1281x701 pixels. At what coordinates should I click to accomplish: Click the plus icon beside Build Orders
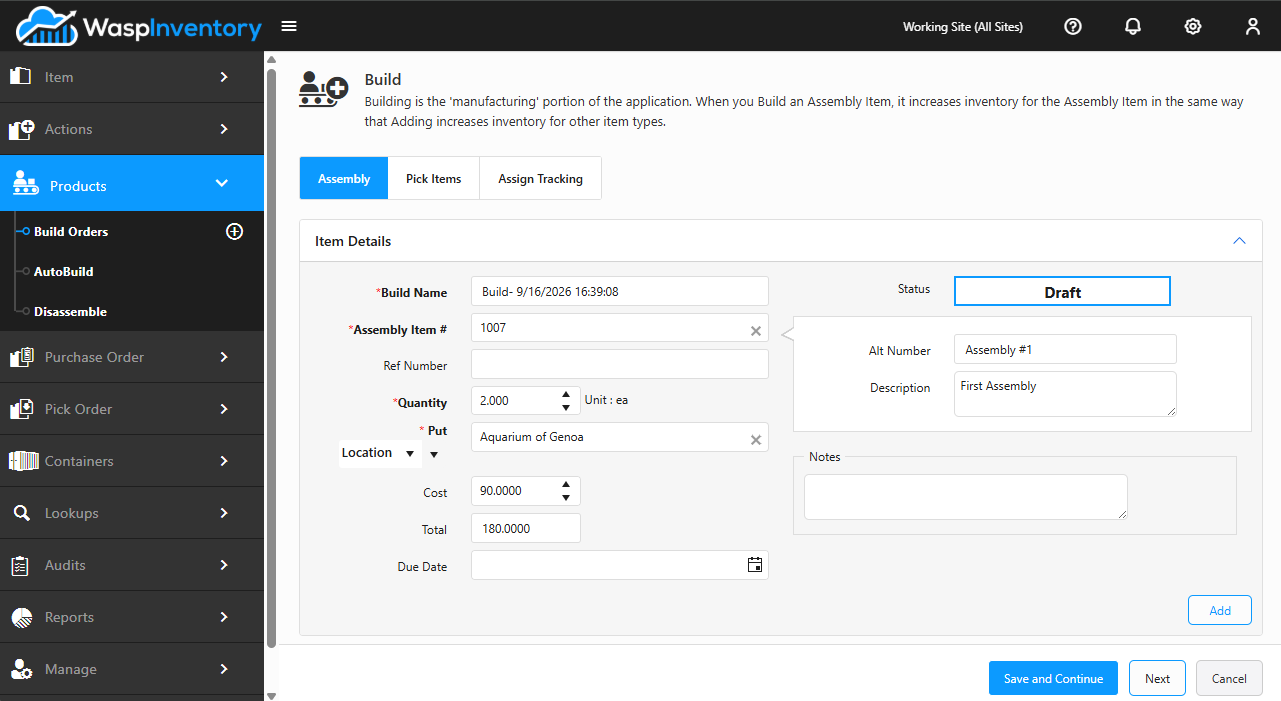[235, 231]
